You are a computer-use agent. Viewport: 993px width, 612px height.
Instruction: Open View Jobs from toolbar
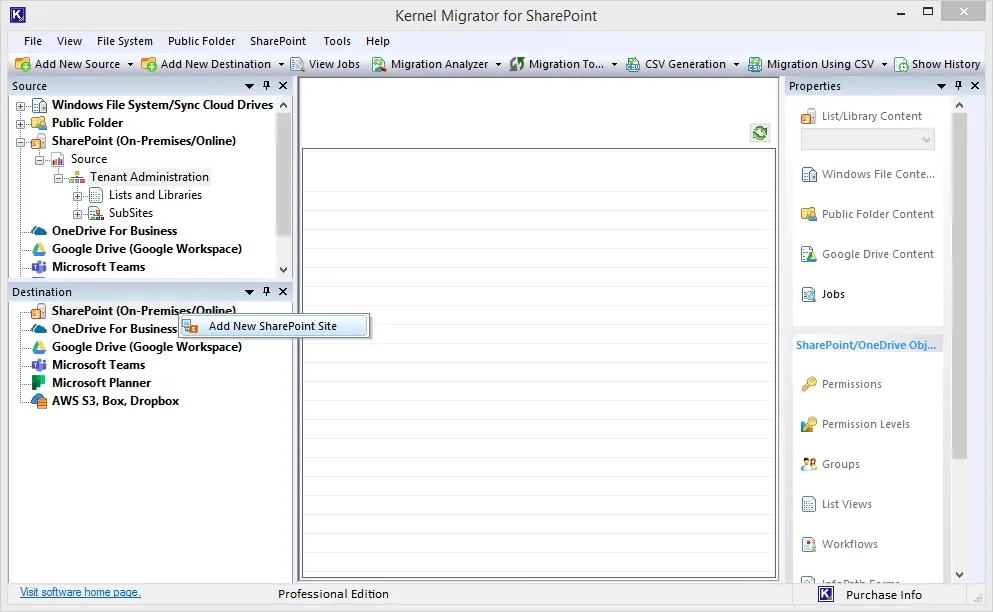pos(326,64)
